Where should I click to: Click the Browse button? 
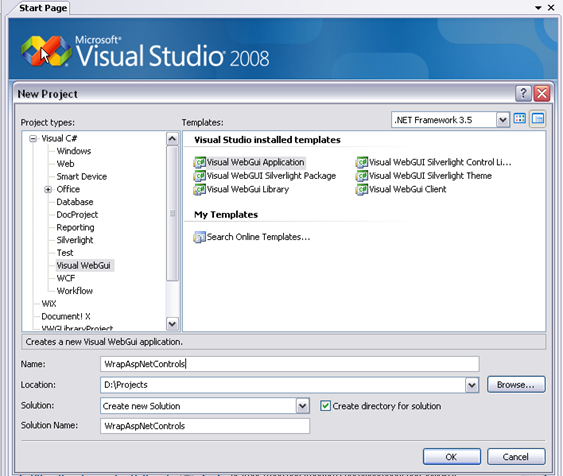(516, 385)
